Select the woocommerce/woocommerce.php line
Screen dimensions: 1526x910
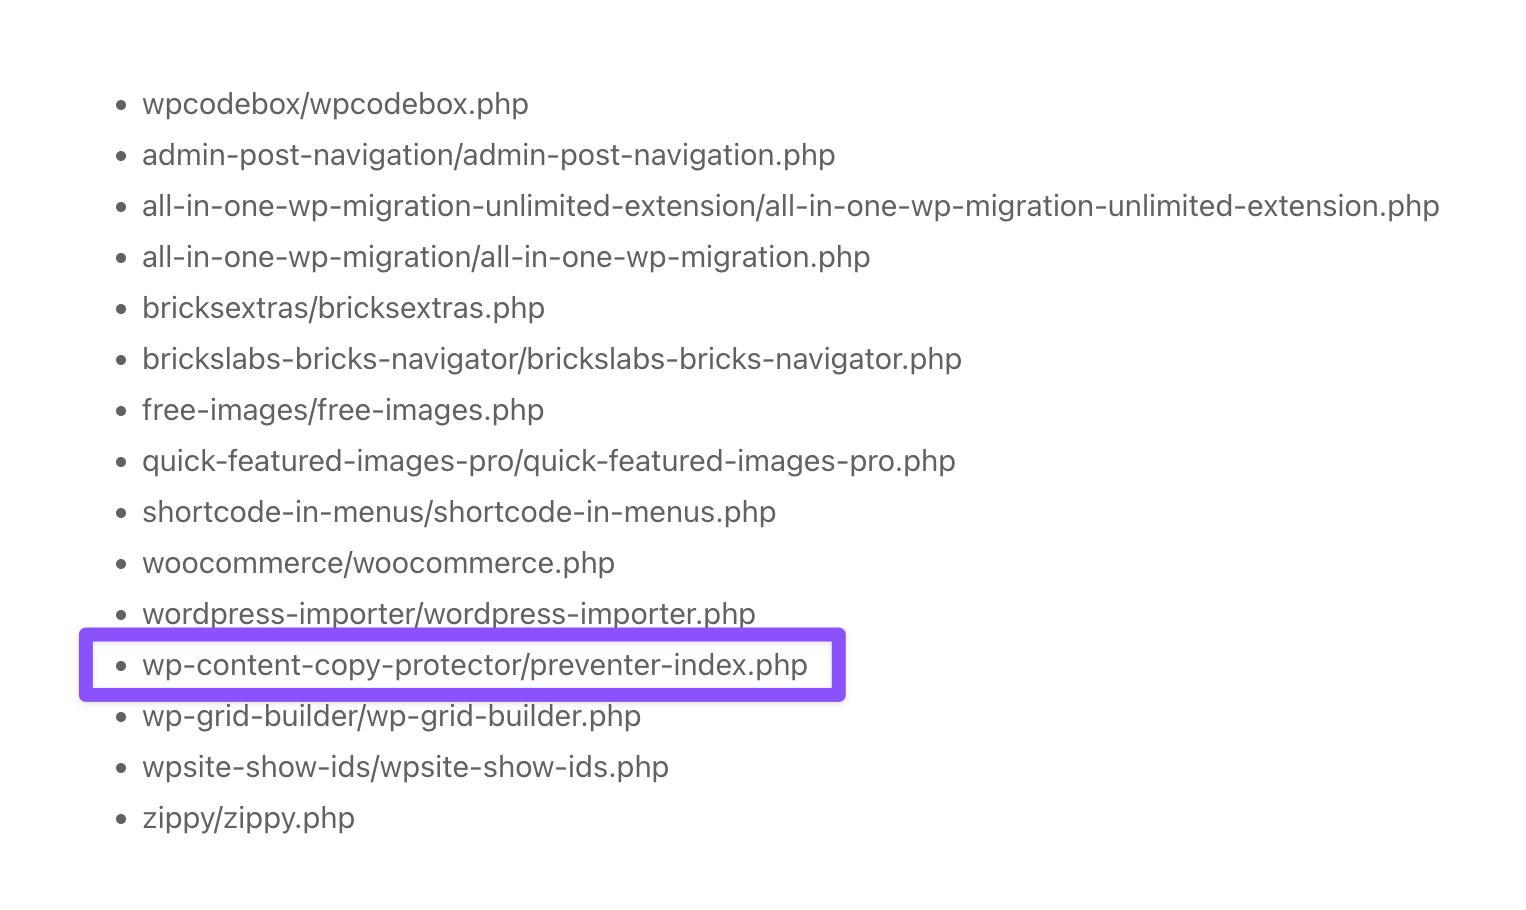378,563
